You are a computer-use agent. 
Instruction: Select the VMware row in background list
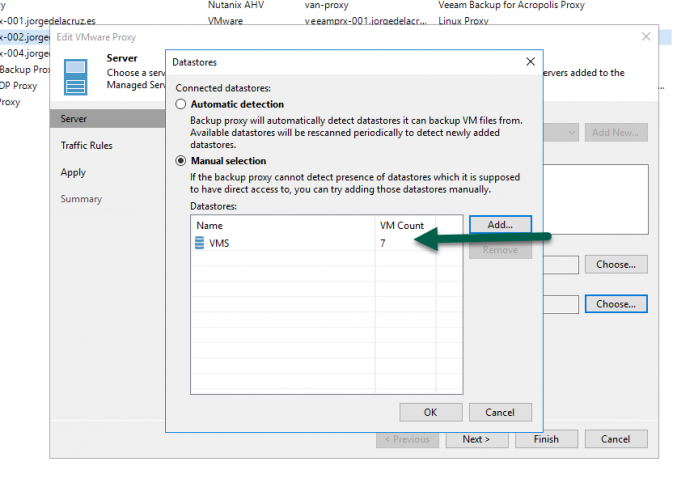[x=225, y=21]
